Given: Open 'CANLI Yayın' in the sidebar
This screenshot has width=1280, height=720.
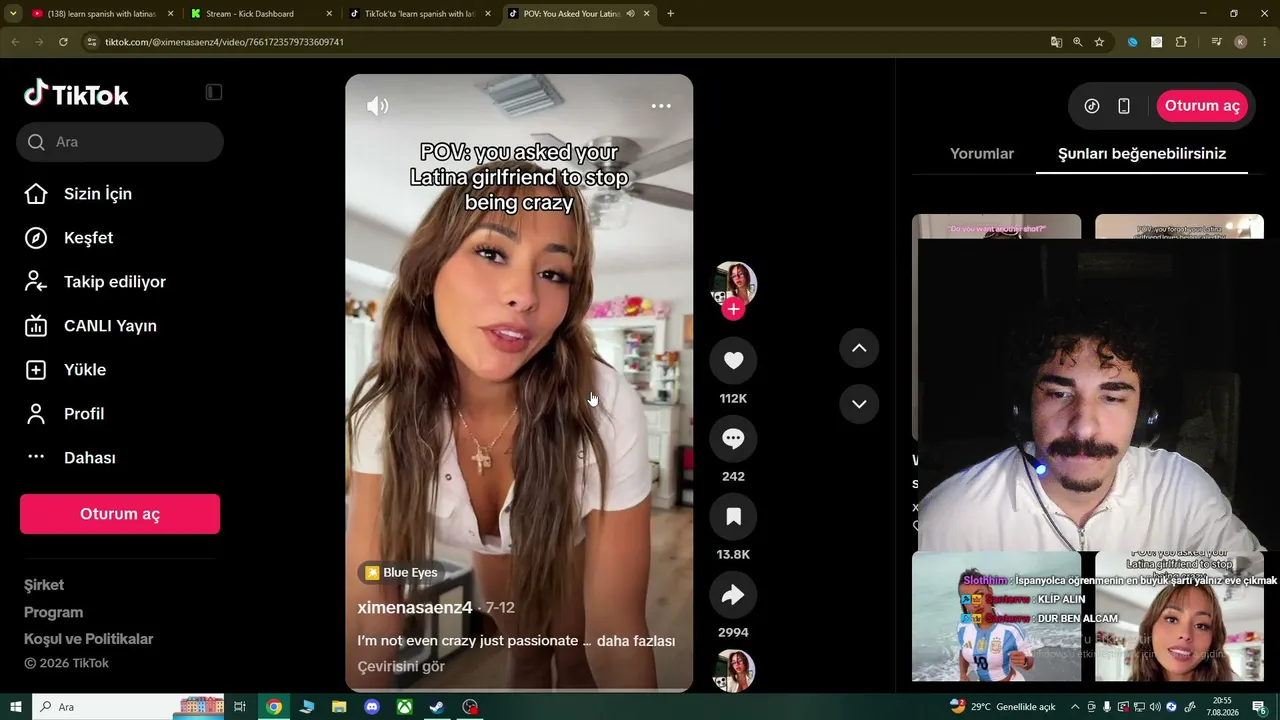Looking at the screenshot, I should [x=110, y=326].
